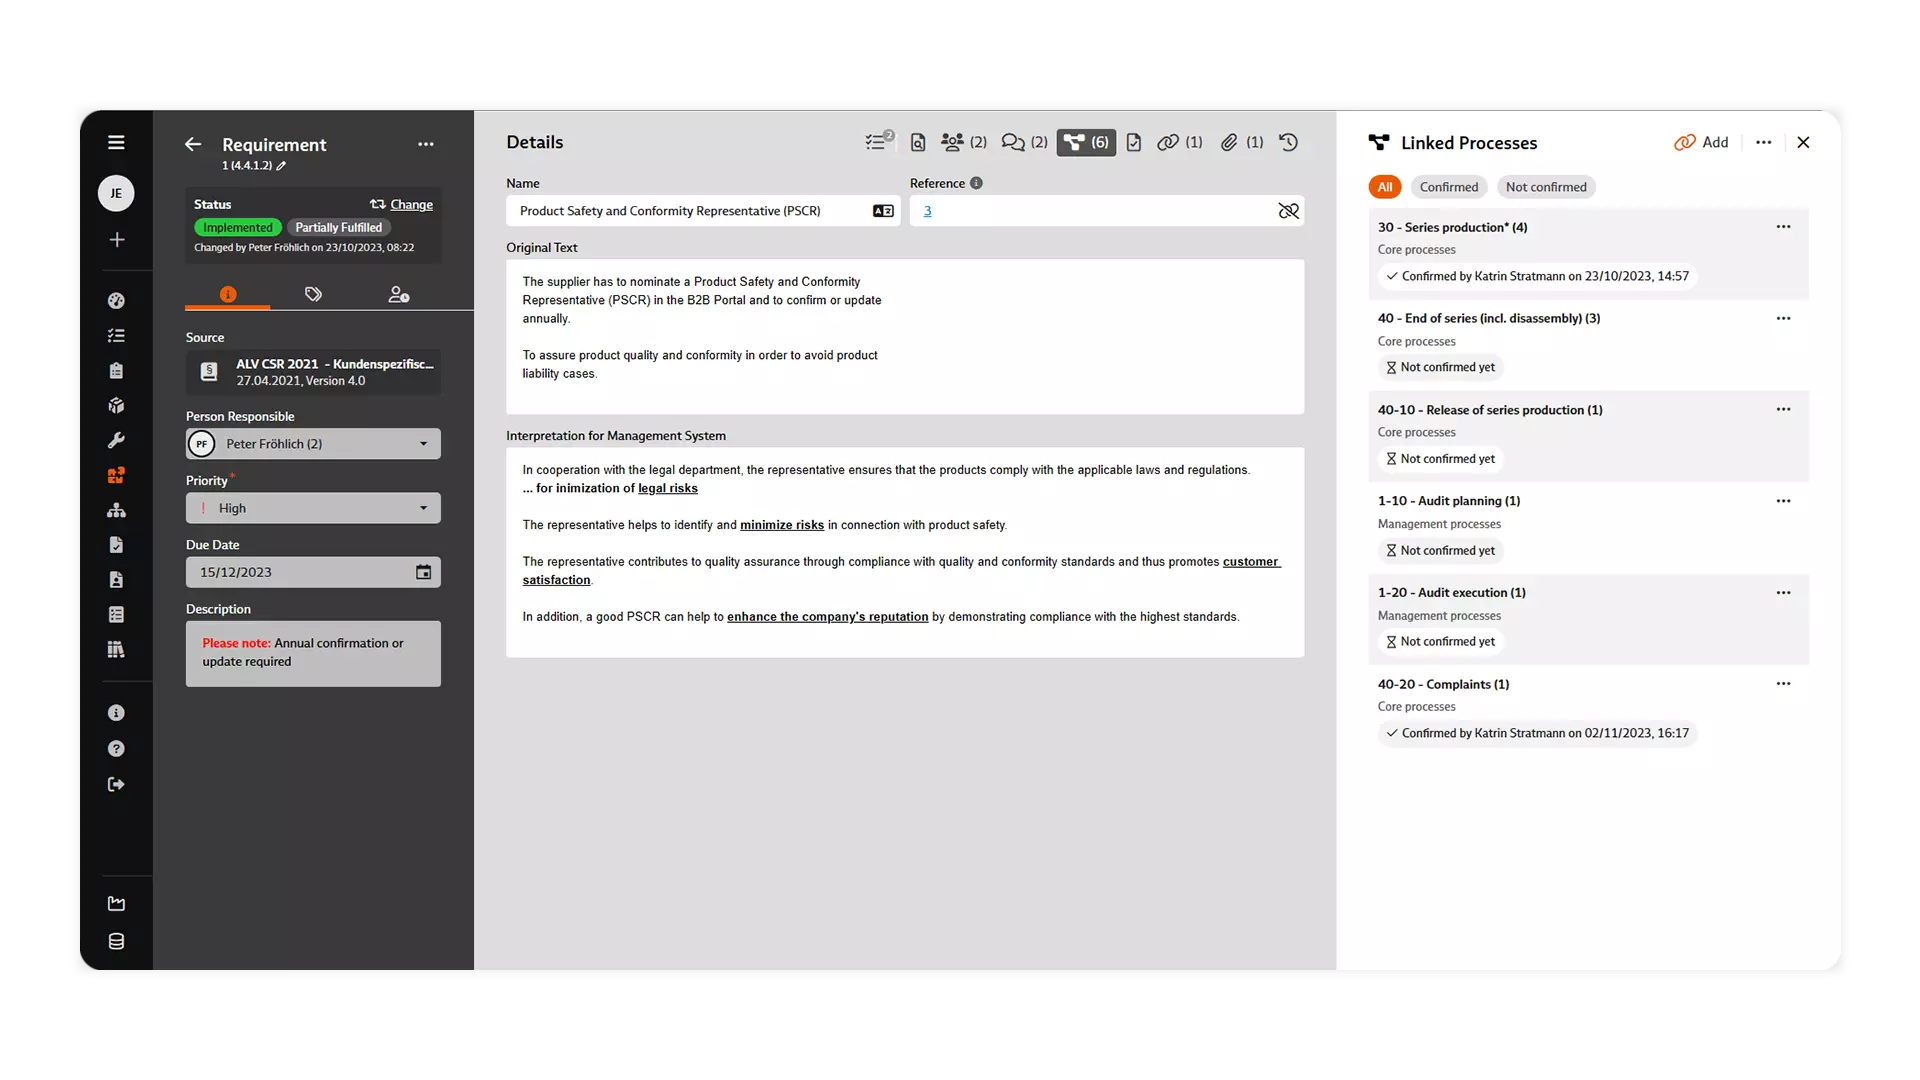
Task: Click the Reference info icon
Action: pos(976,183)
